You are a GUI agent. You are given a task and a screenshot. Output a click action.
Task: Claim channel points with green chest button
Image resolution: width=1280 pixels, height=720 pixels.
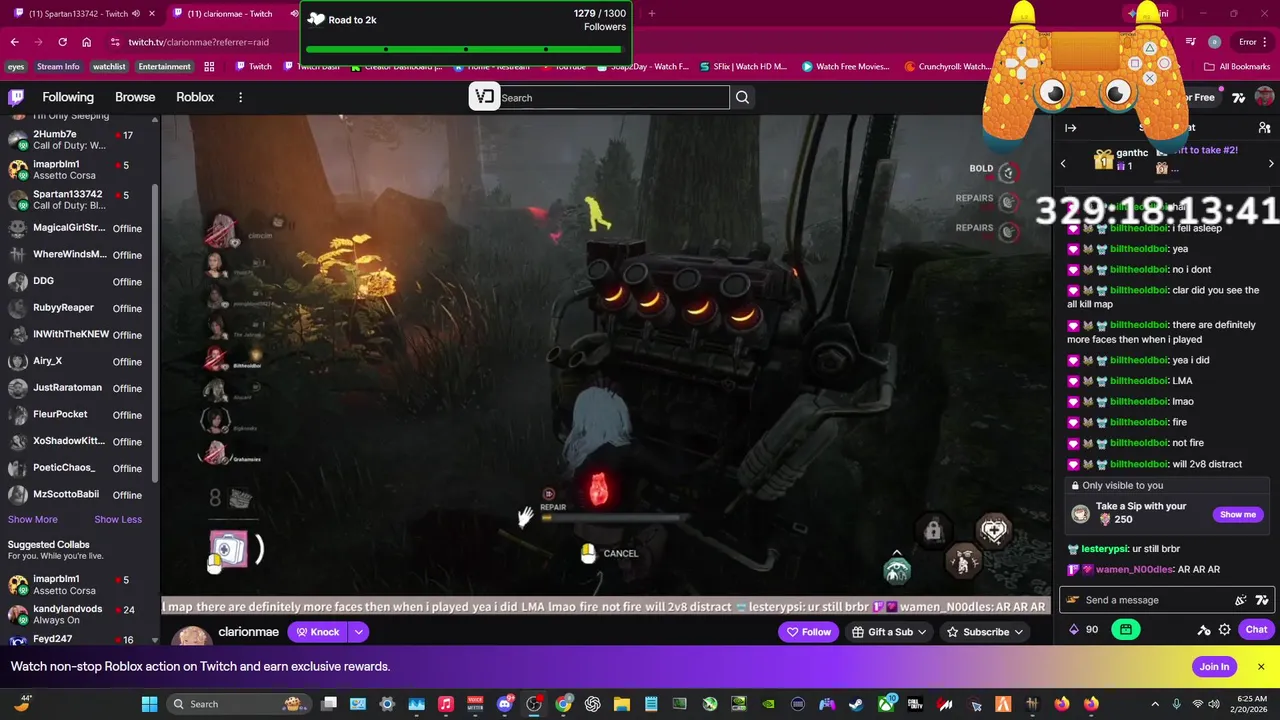coord(1125,629)
